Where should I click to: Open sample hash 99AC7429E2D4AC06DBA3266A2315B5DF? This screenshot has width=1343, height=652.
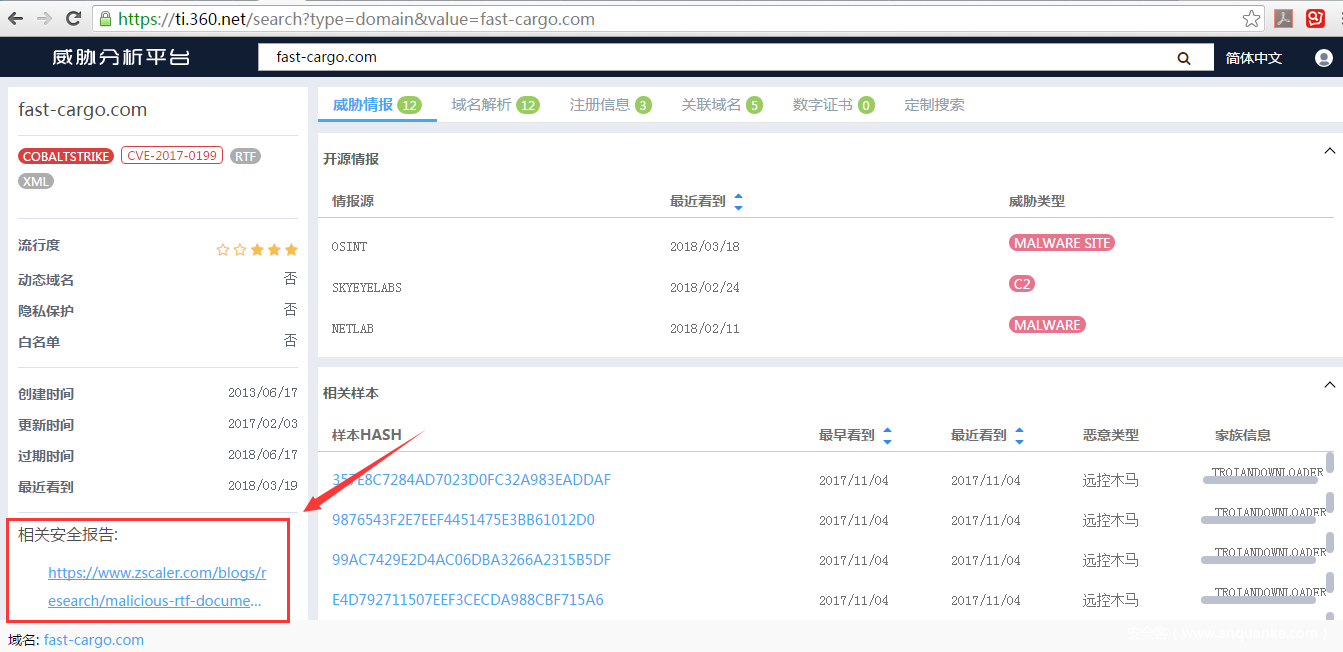pyautogui.click(x=471, y=560)
